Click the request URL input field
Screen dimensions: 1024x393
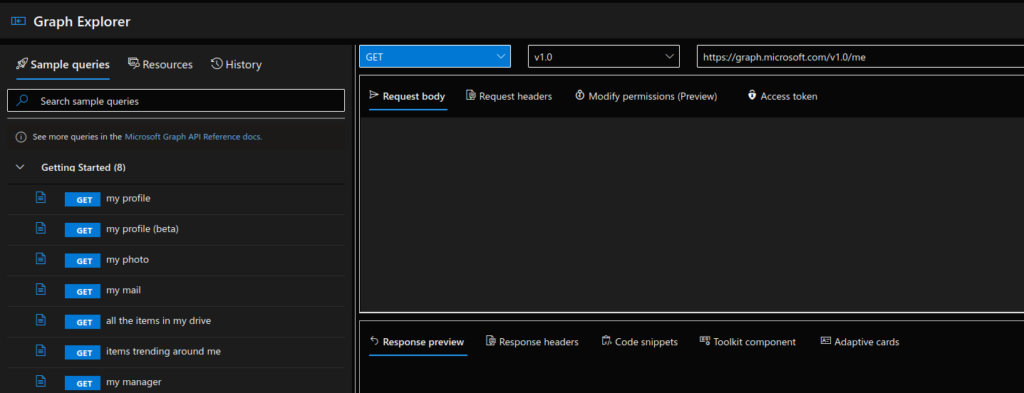pos(860,57)
